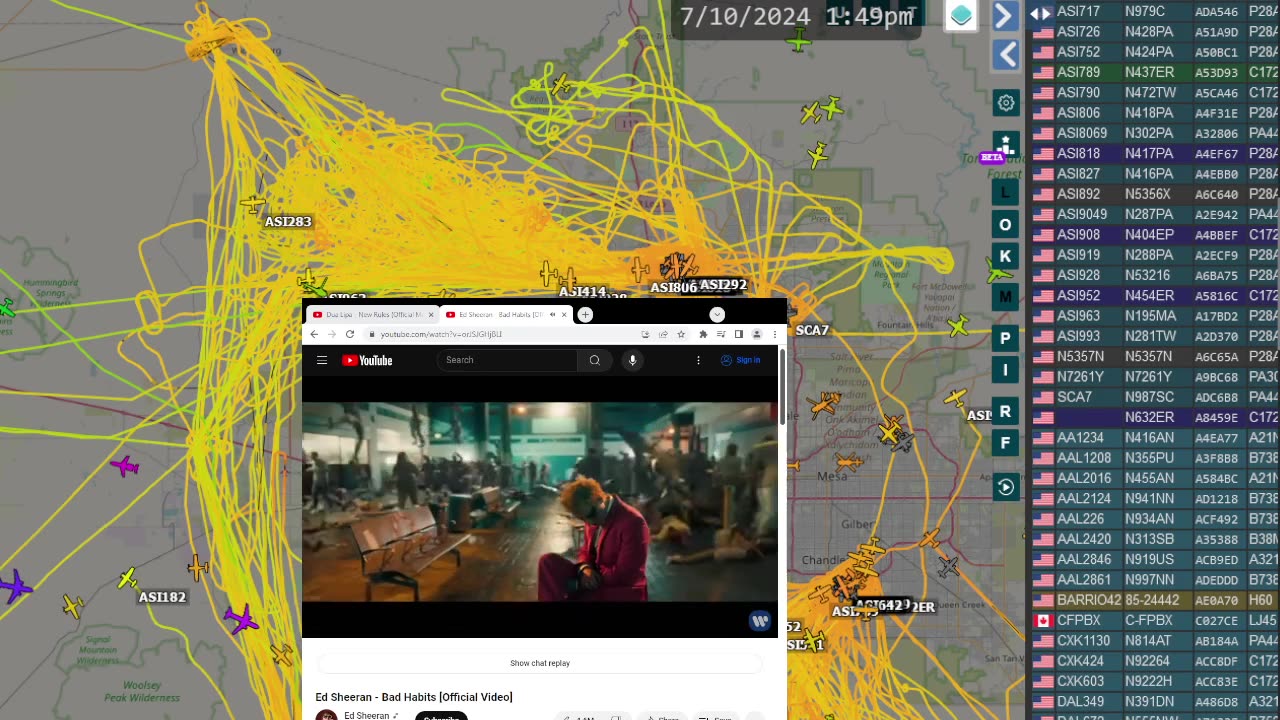Toggle the F map button
The image size is (1280, 720).
click(1005, 443)
